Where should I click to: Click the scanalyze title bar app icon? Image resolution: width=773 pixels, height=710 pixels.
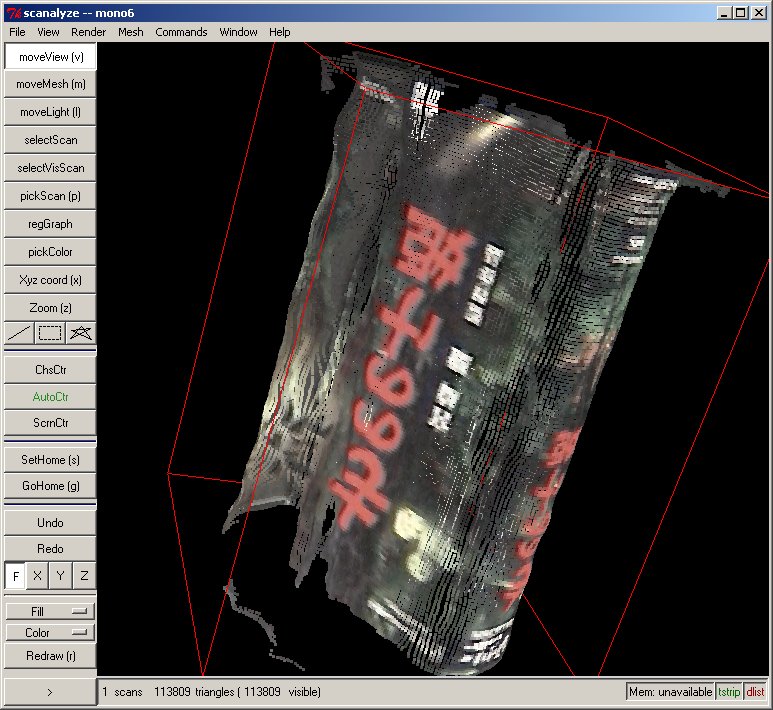tap(13, 13)
